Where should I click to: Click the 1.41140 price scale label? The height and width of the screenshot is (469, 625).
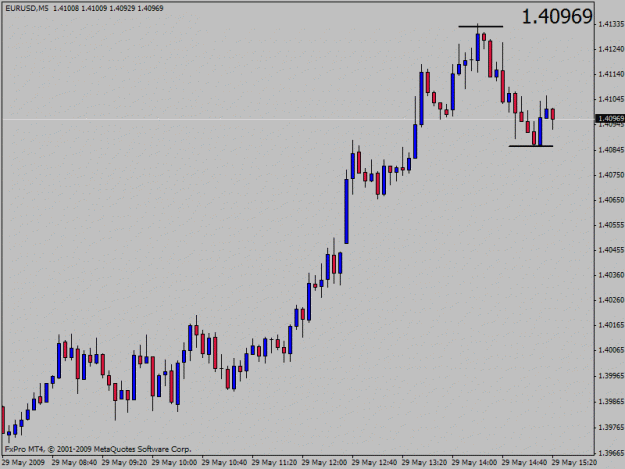(x=611, y=74)
